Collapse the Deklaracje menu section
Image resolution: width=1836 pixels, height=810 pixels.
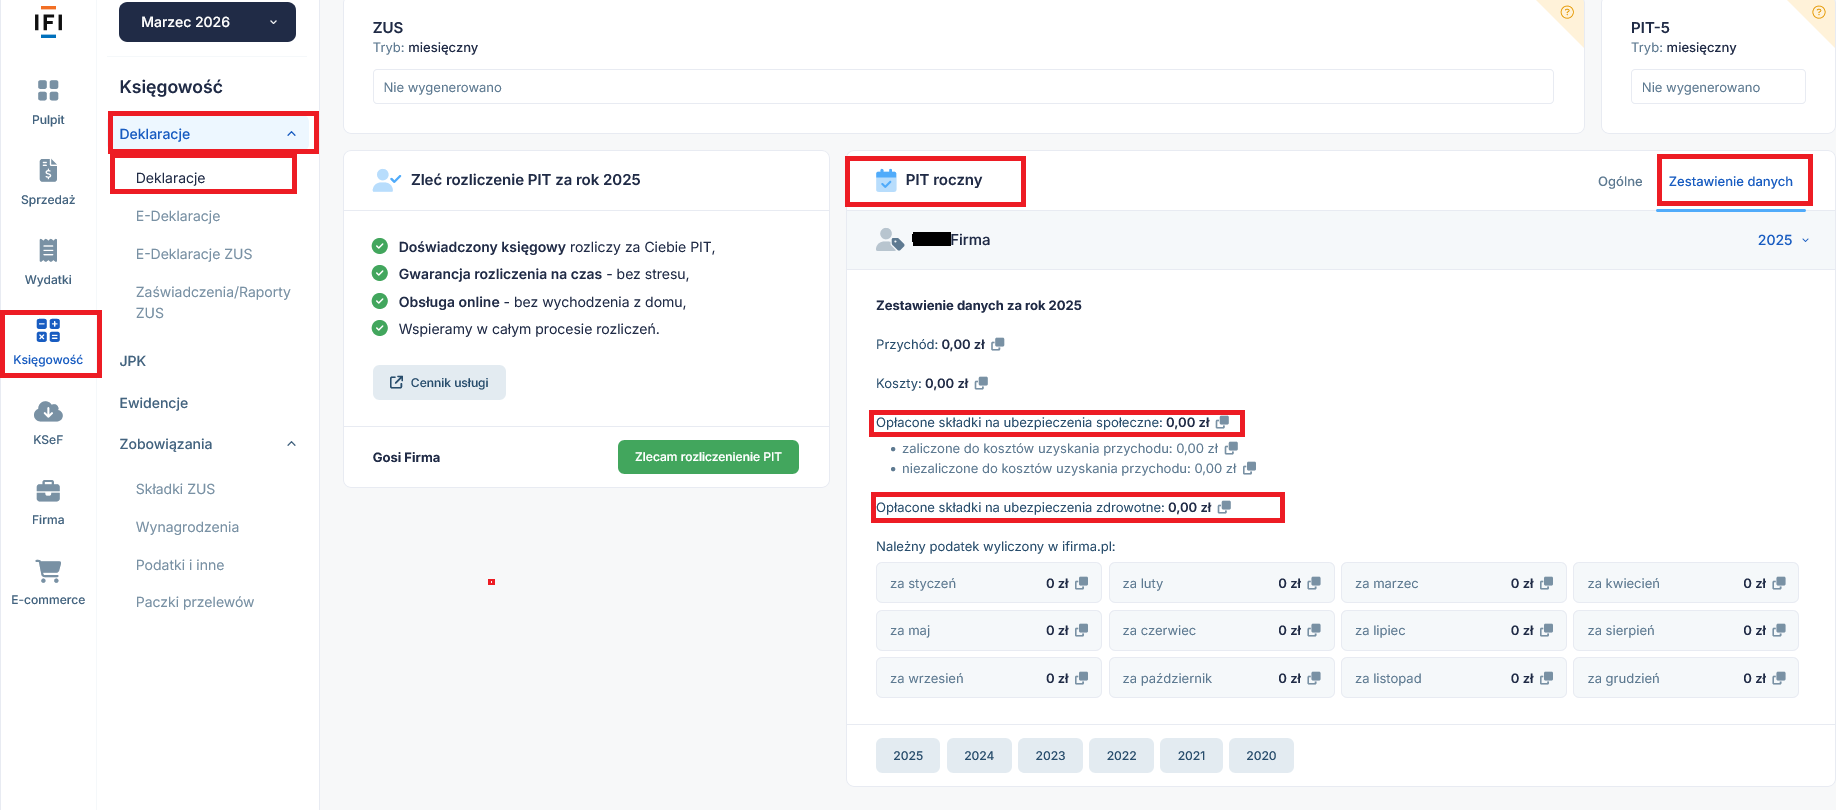coord(291,134)
